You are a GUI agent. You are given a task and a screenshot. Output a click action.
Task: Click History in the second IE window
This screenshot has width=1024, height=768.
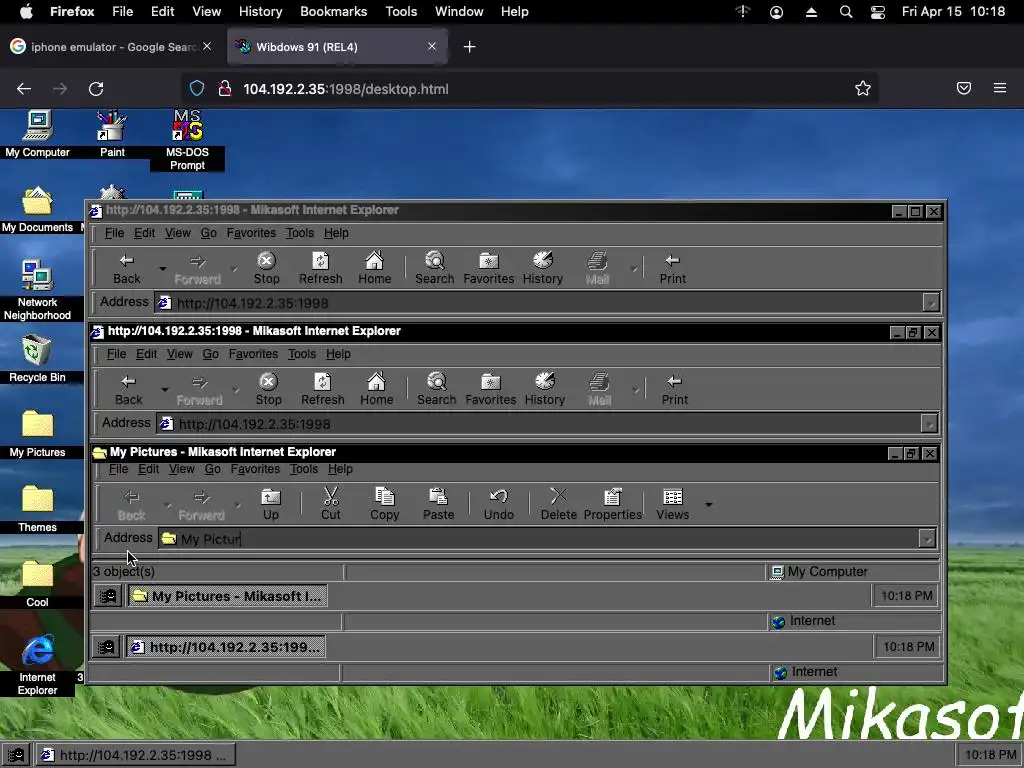coord(545,389)
